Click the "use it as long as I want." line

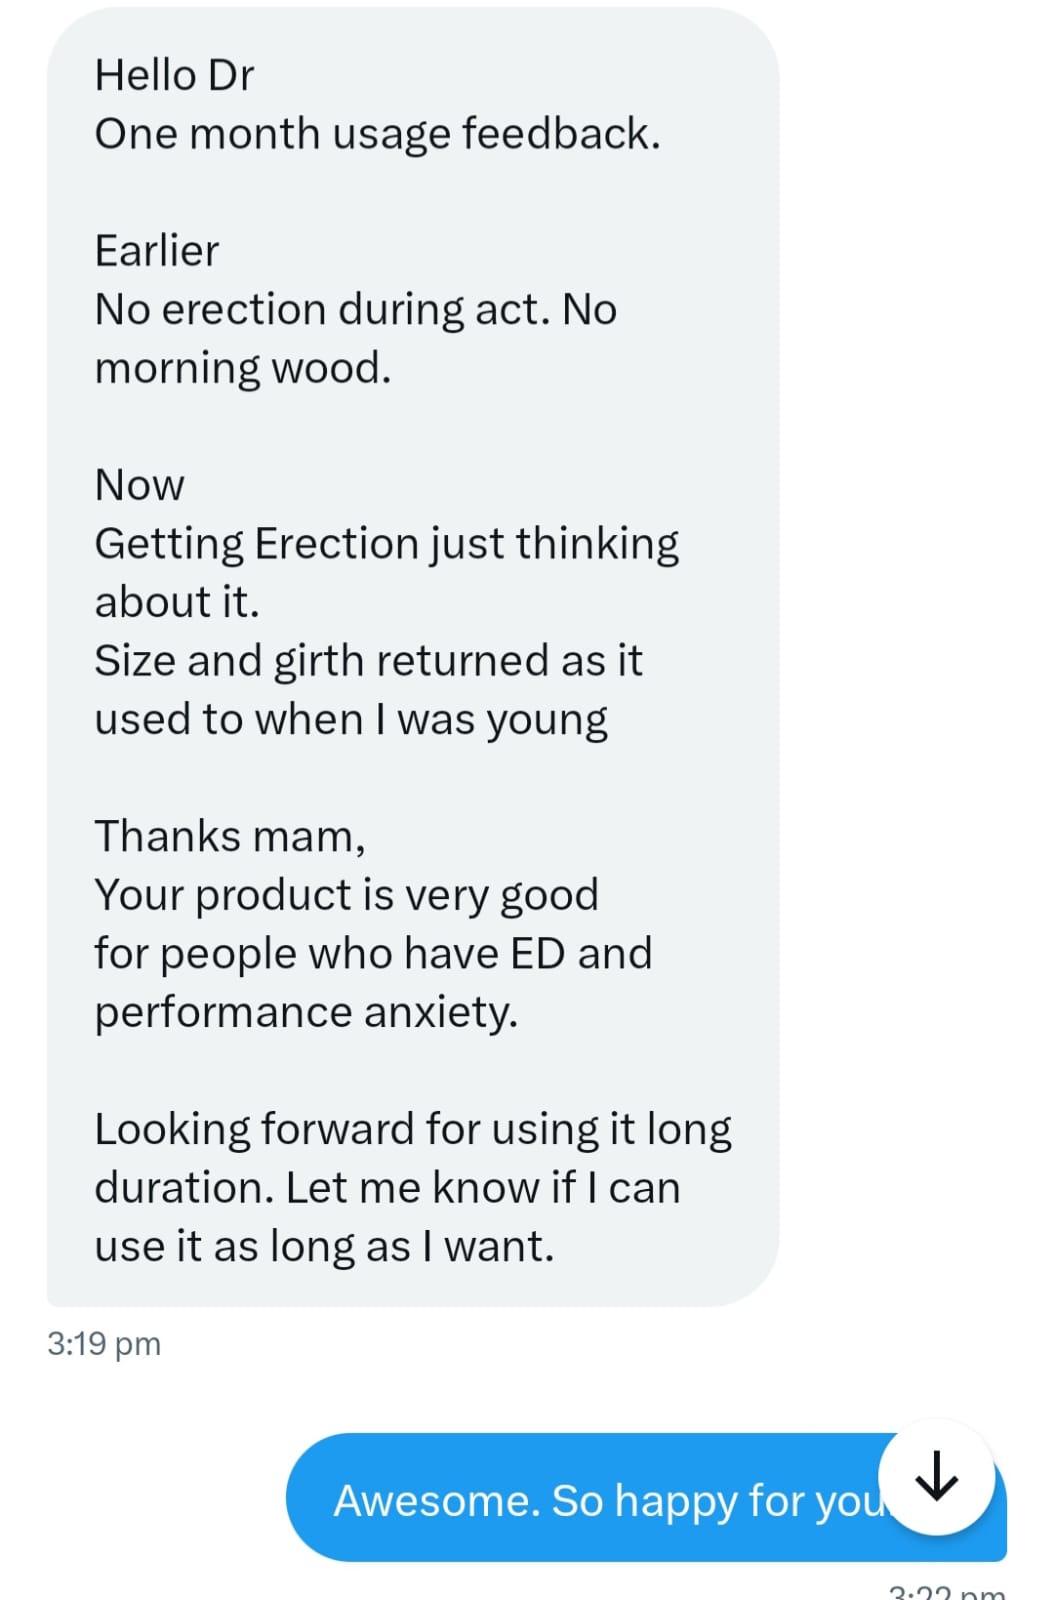[324, 1246]
